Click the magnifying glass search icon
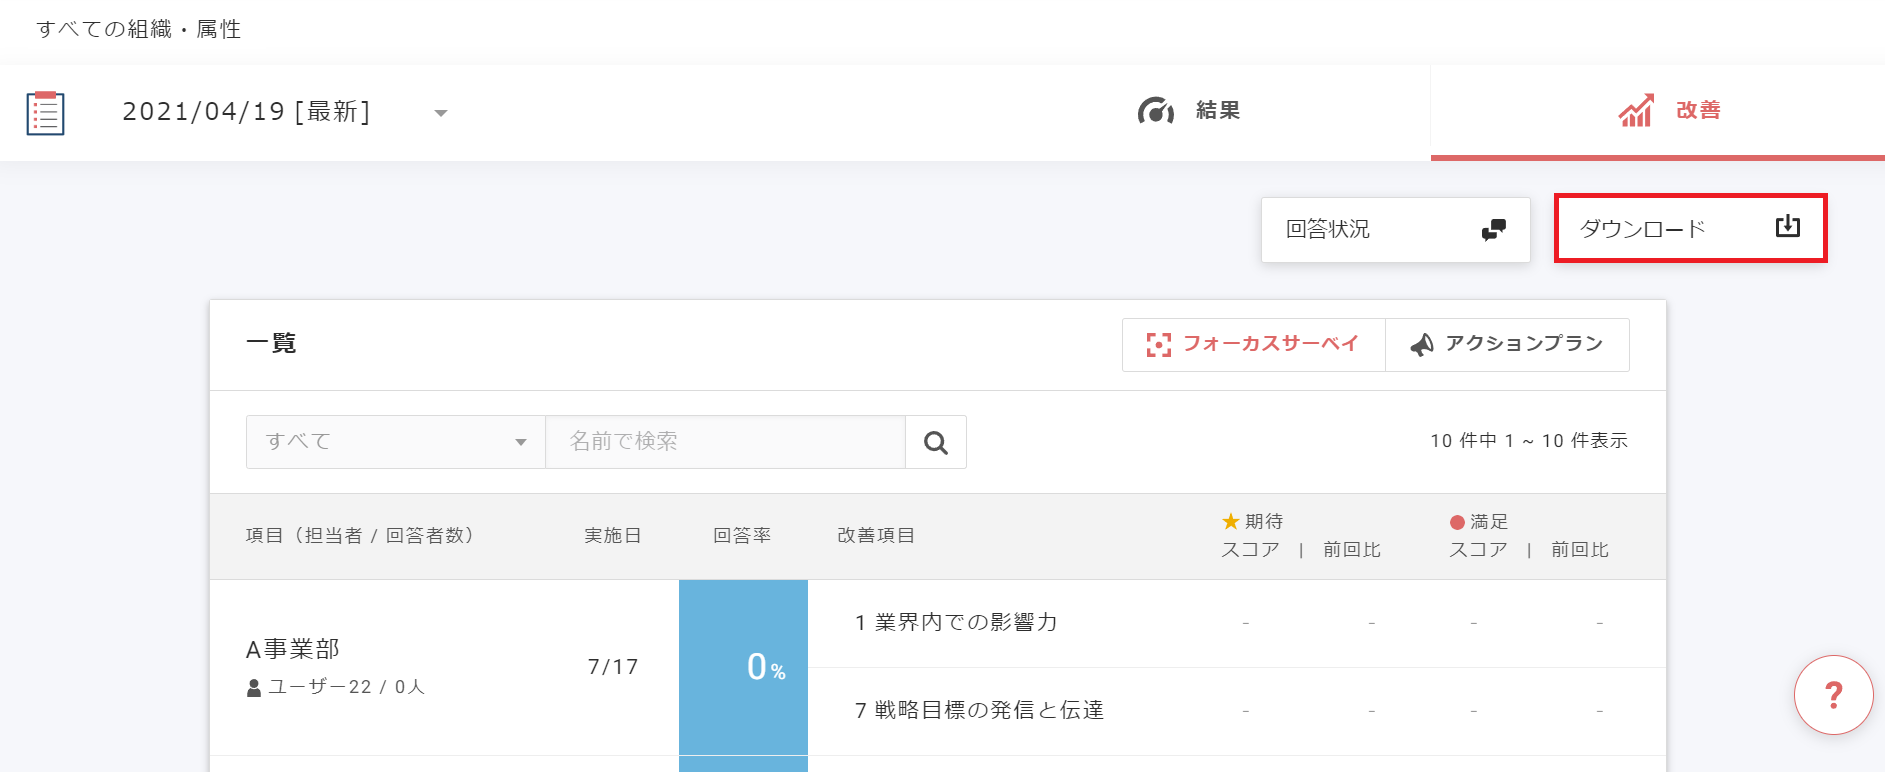This screenshot has width=1885, height=772. coord(935,443)
